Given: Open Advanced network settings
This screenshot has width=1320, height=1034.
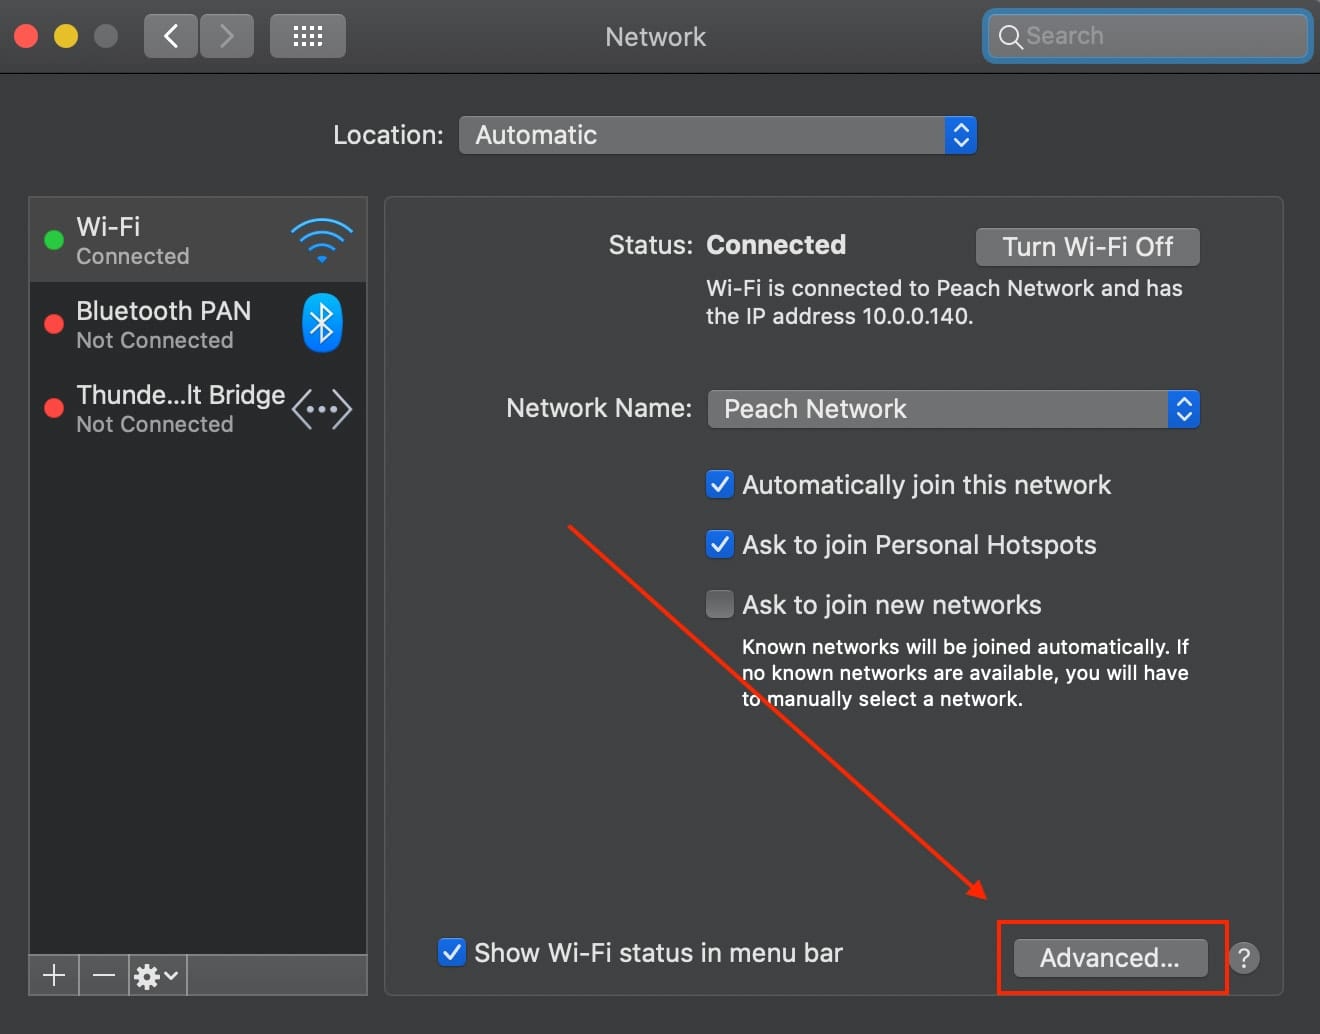Looking at the screenshot, I should [1110, 958].
